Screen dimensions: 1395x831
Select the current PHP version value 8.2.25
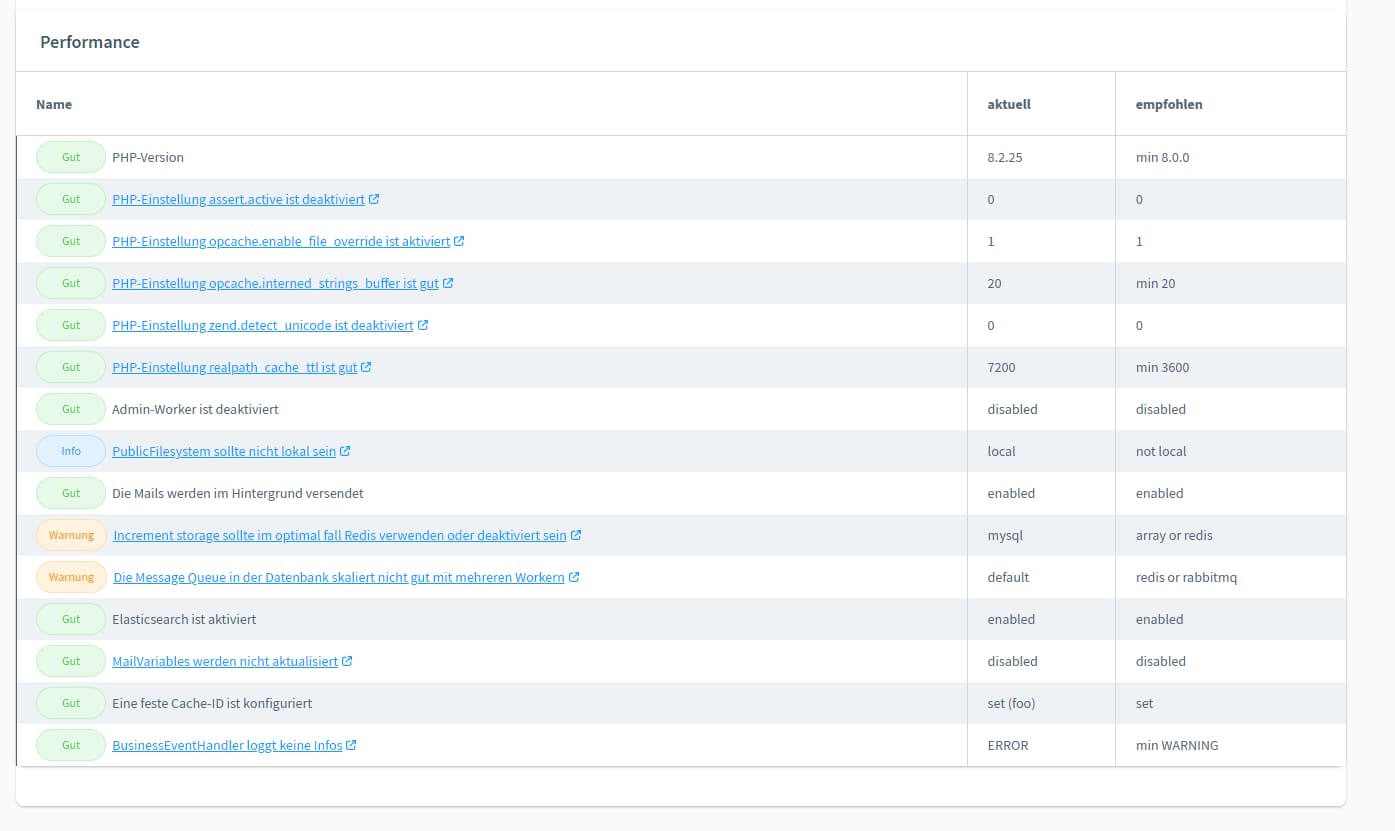coord(1007,157)
